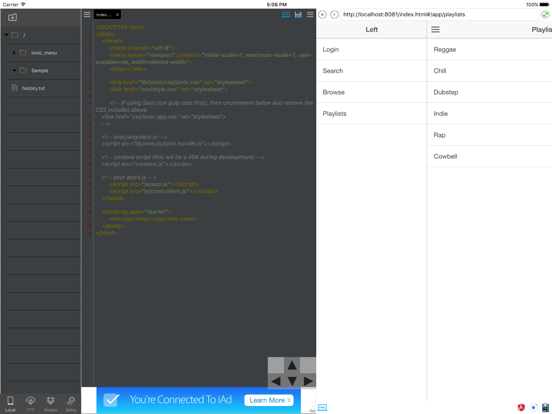Tap Playlists in the Left menu
Image resolution: width=552 pixels, height=414 pixels.
(x=371, y=114)
